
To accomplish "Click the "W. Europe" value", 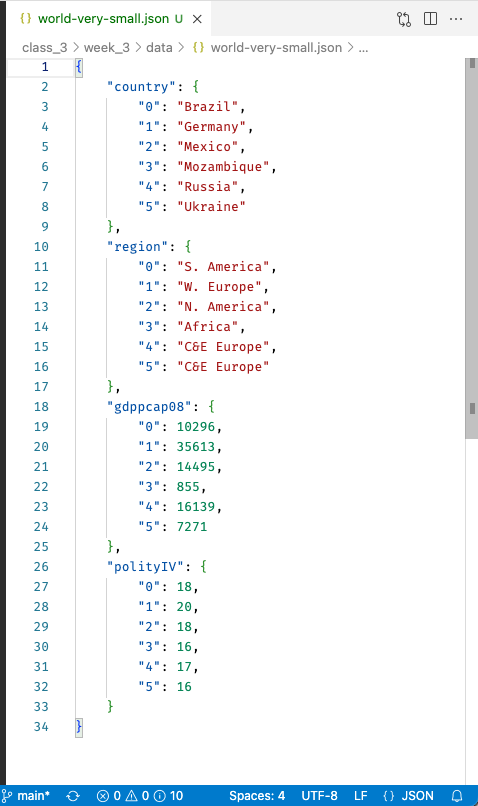I will pos(219,287).
